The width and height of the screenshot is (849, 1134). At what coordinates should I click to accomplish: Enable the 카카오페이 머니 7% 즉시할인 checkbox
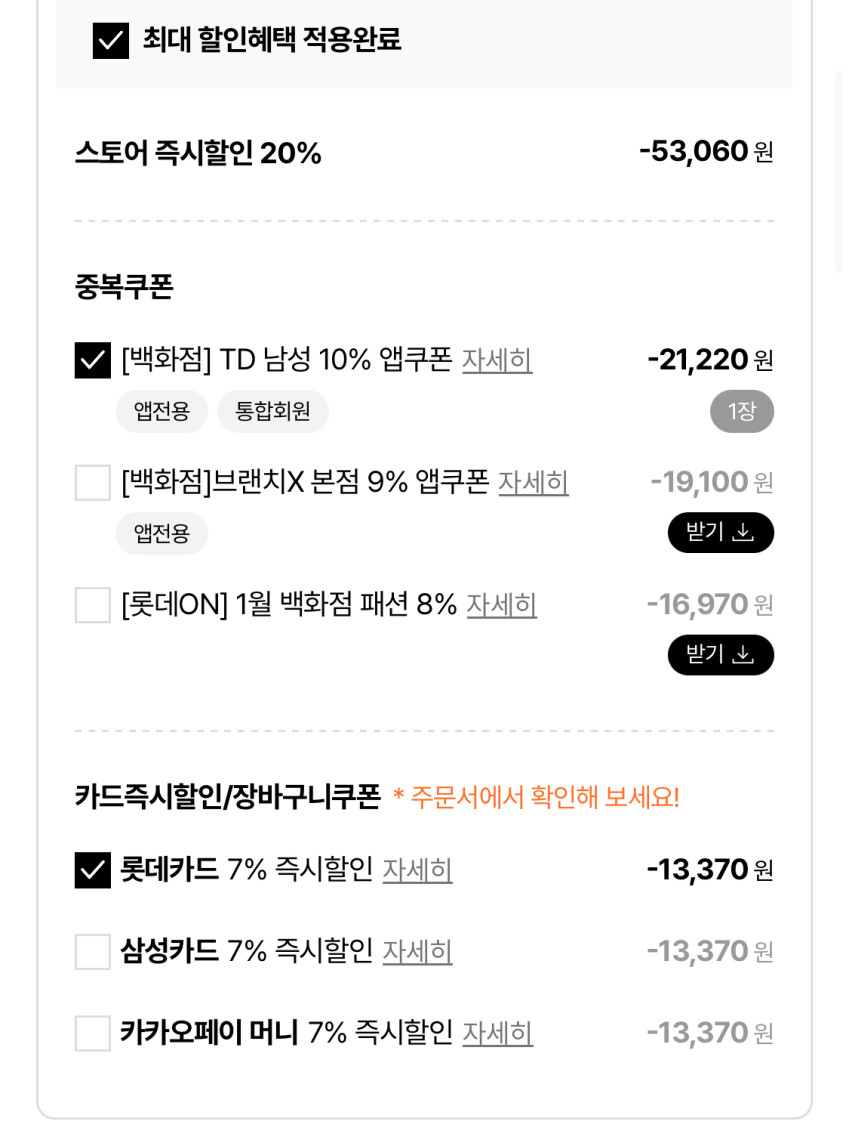click(x=93, y=1033)
